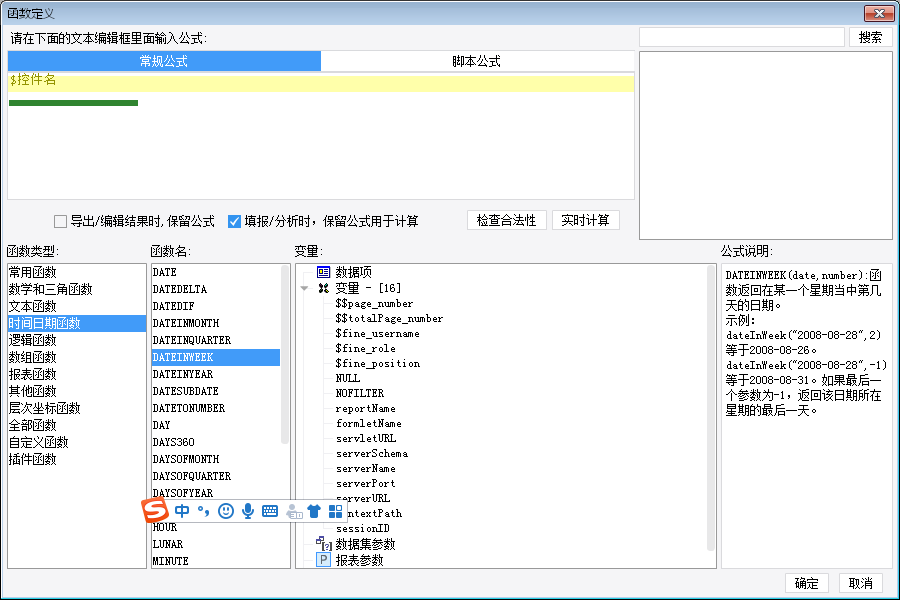
Task: Click the 变量 variables node icon
Action: point(324,288)
